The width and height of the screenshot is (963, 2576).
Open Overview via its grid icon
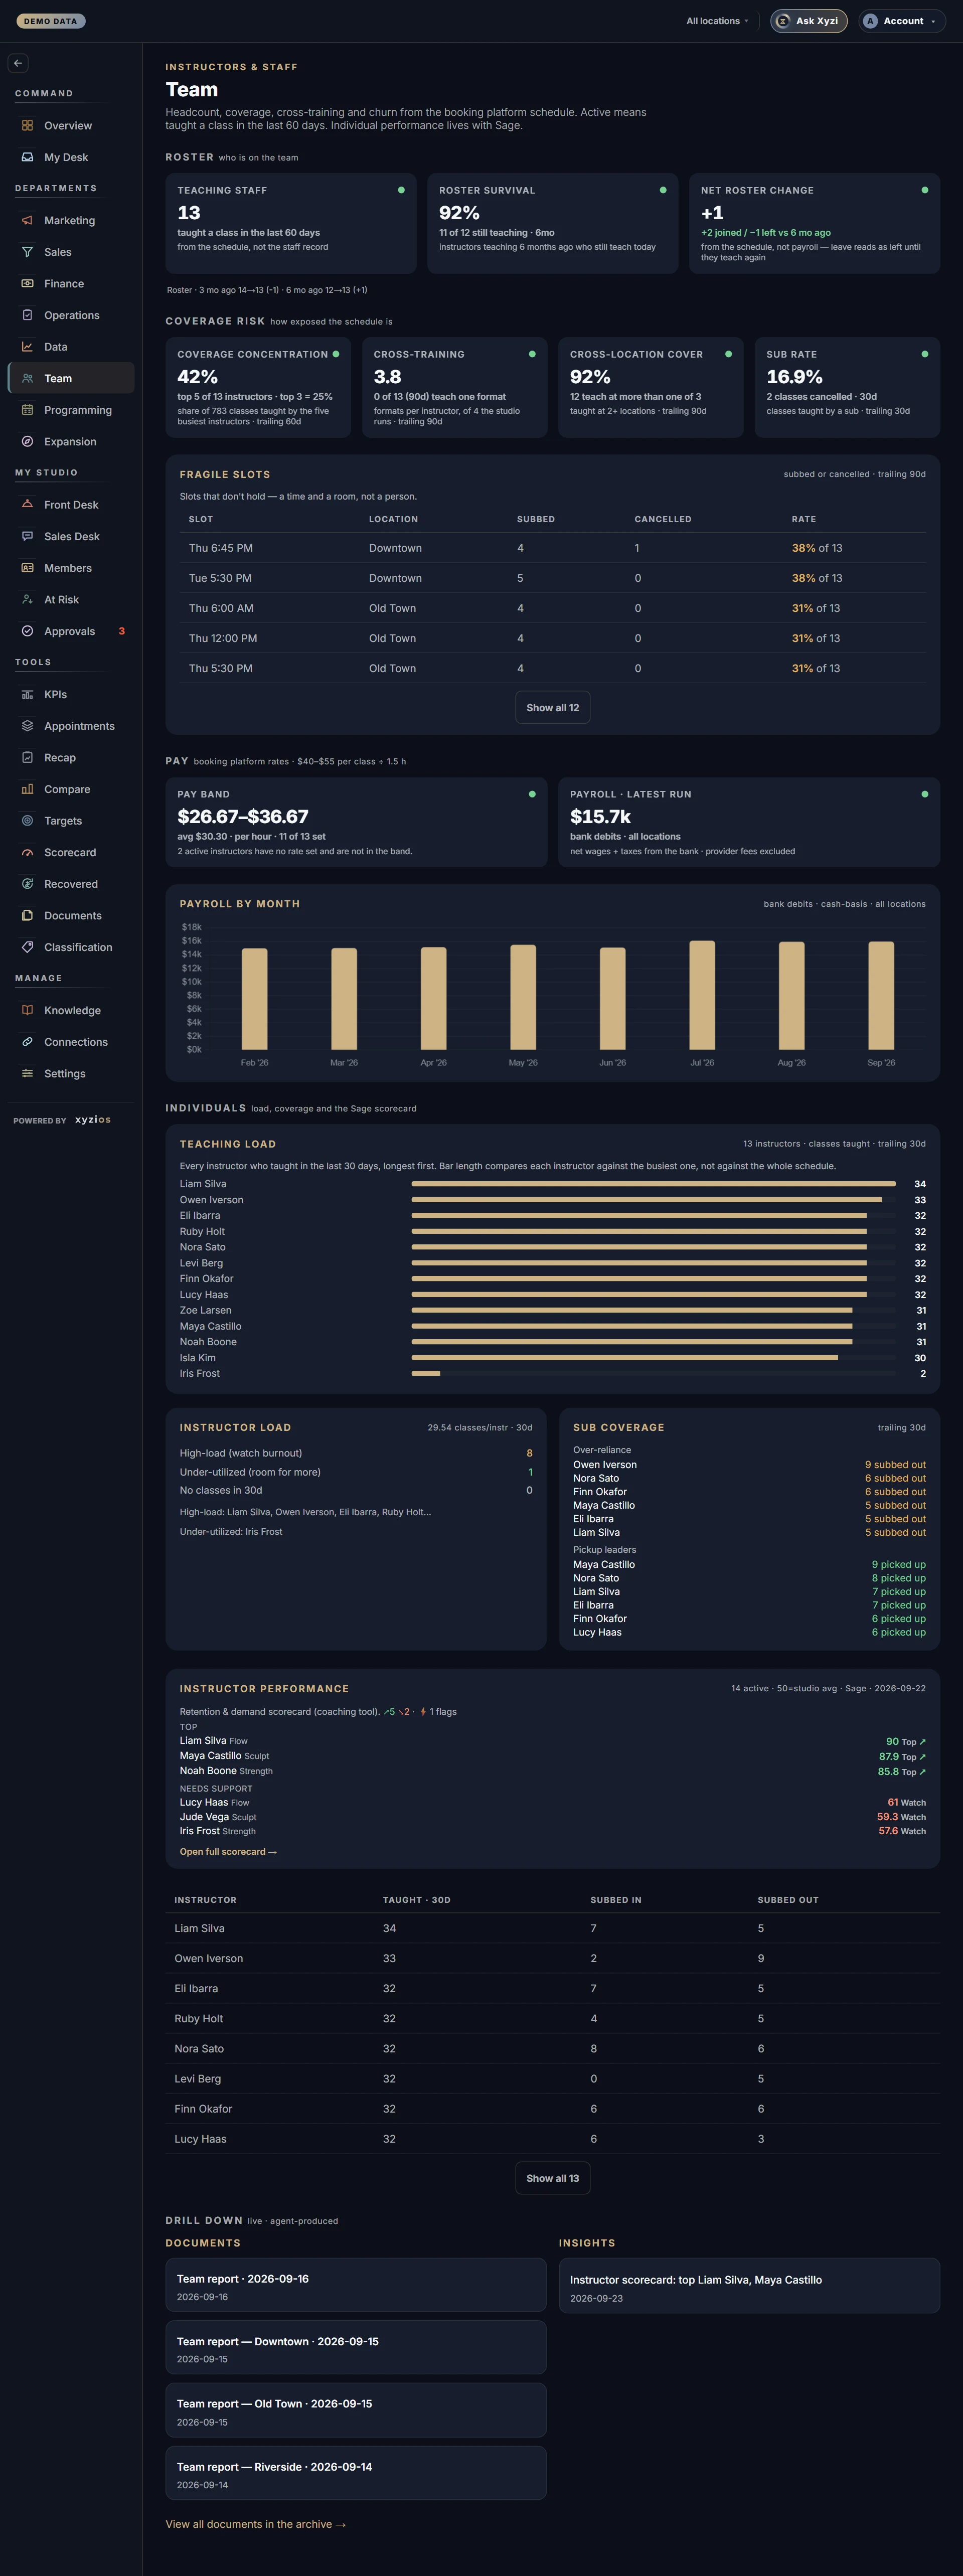point(27,126)
